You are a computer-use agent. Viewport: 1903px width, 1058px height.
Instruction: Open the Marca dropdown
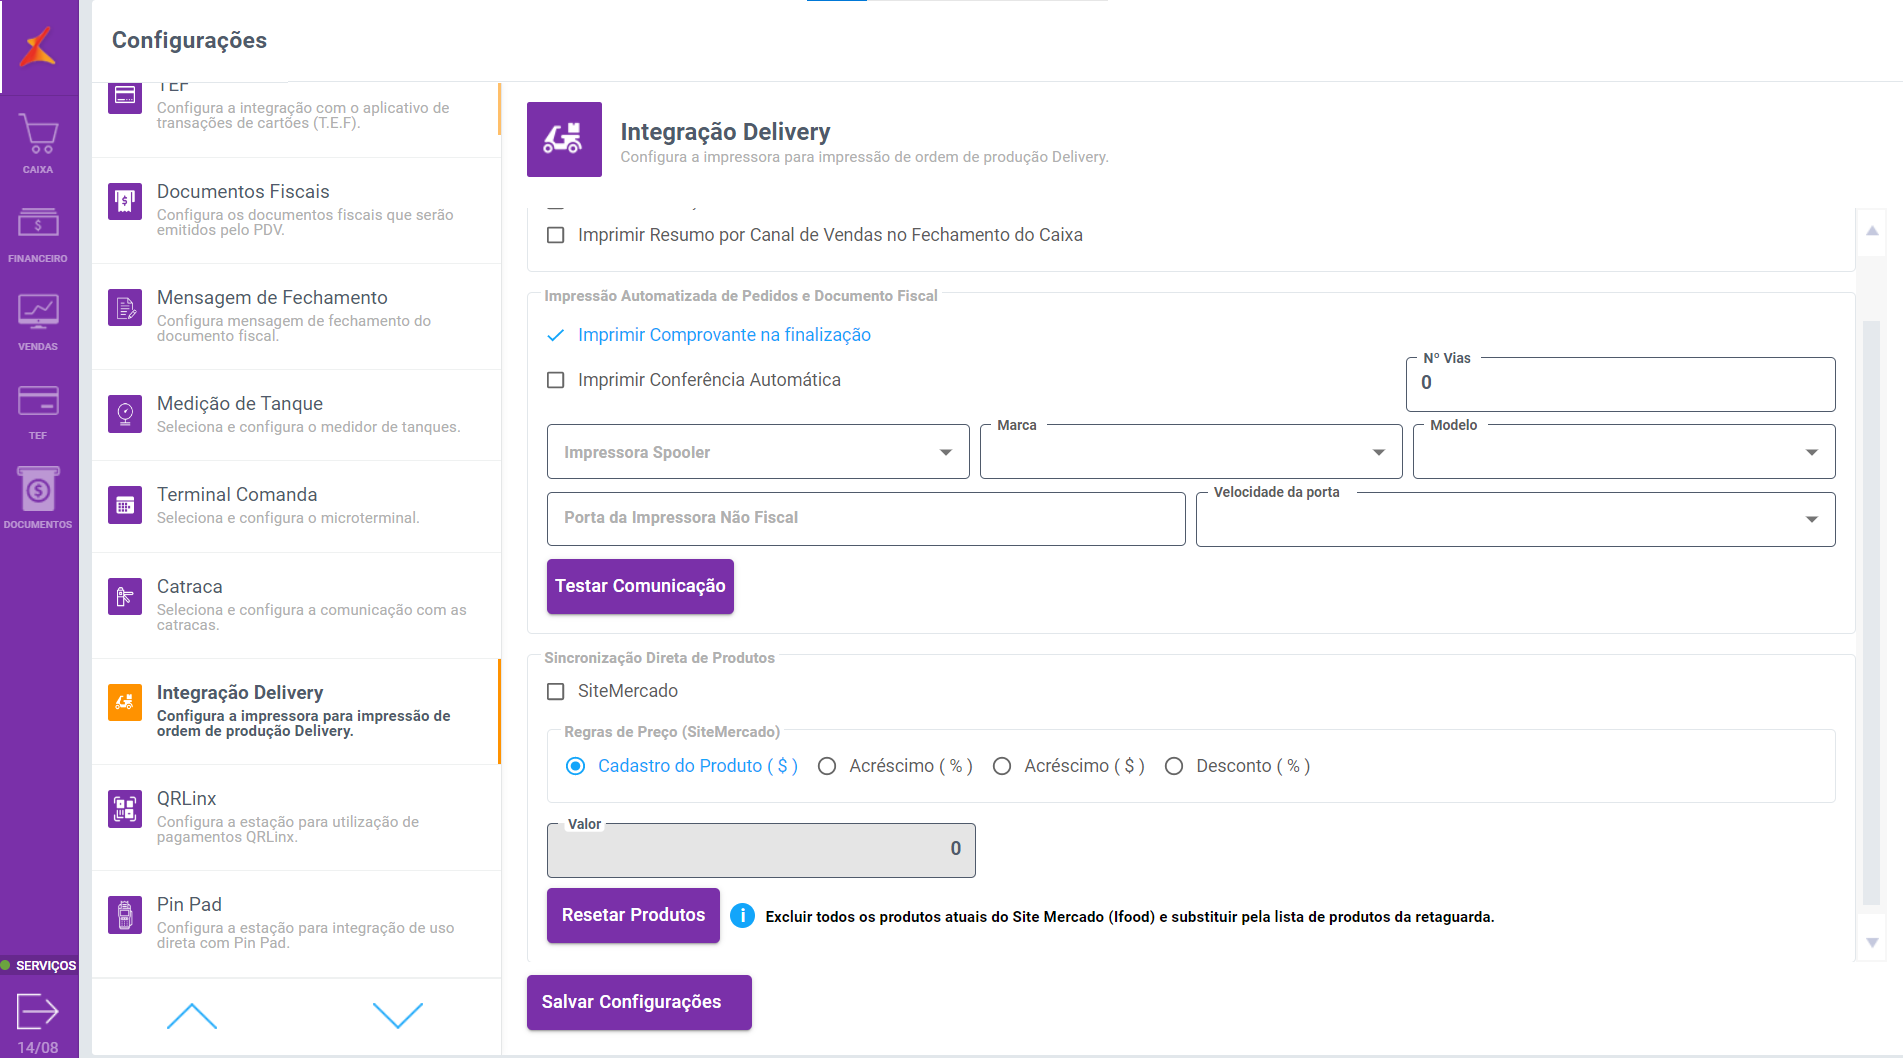click(1190, 452)
